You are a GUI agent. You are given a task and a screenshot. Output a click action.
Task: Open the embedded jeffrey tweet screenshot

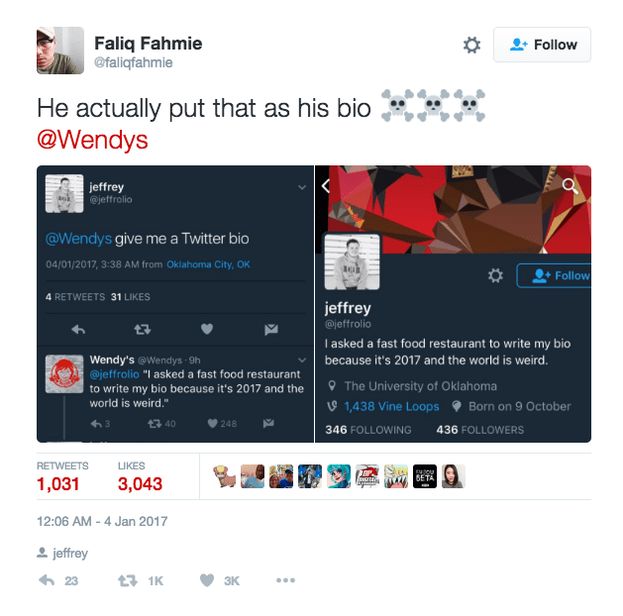(175, 304)
